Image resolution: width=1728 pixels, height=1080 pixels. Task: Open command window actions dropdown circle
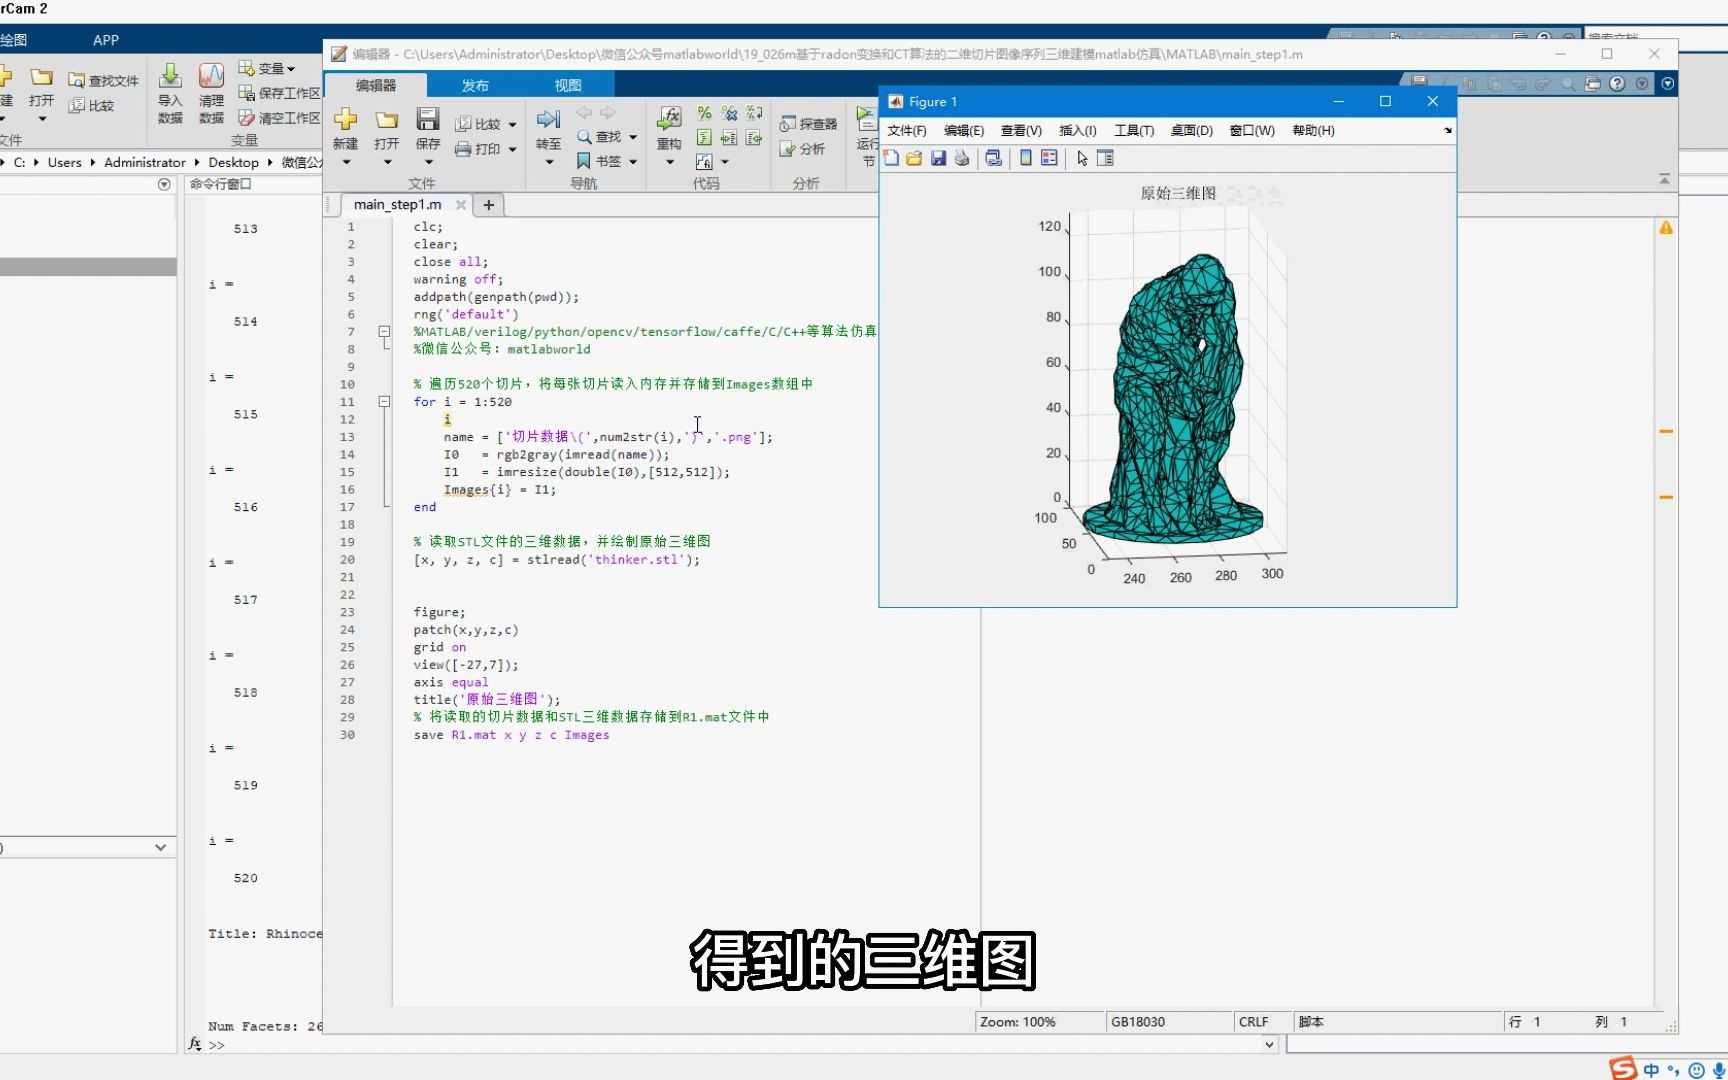[164, 185]
